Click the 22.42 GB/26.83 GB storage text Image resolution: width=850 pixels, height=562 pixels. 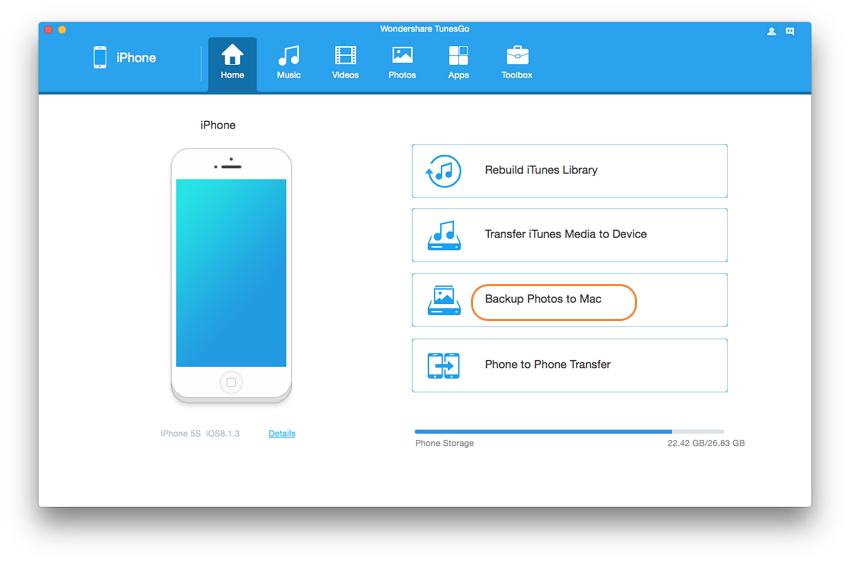click(x=706, y=443)
